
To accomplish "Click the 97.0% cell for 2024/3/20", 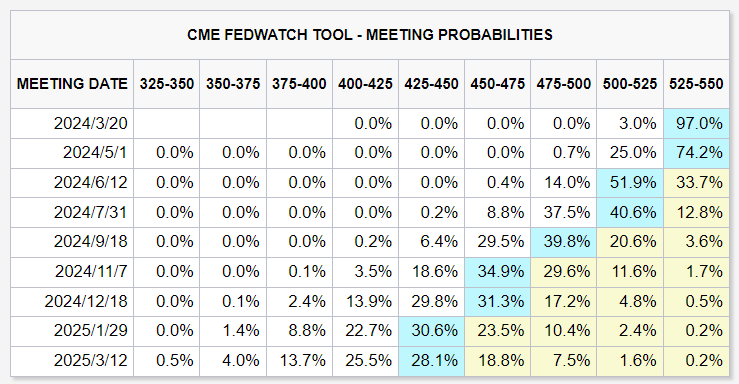I will [696, 123].
